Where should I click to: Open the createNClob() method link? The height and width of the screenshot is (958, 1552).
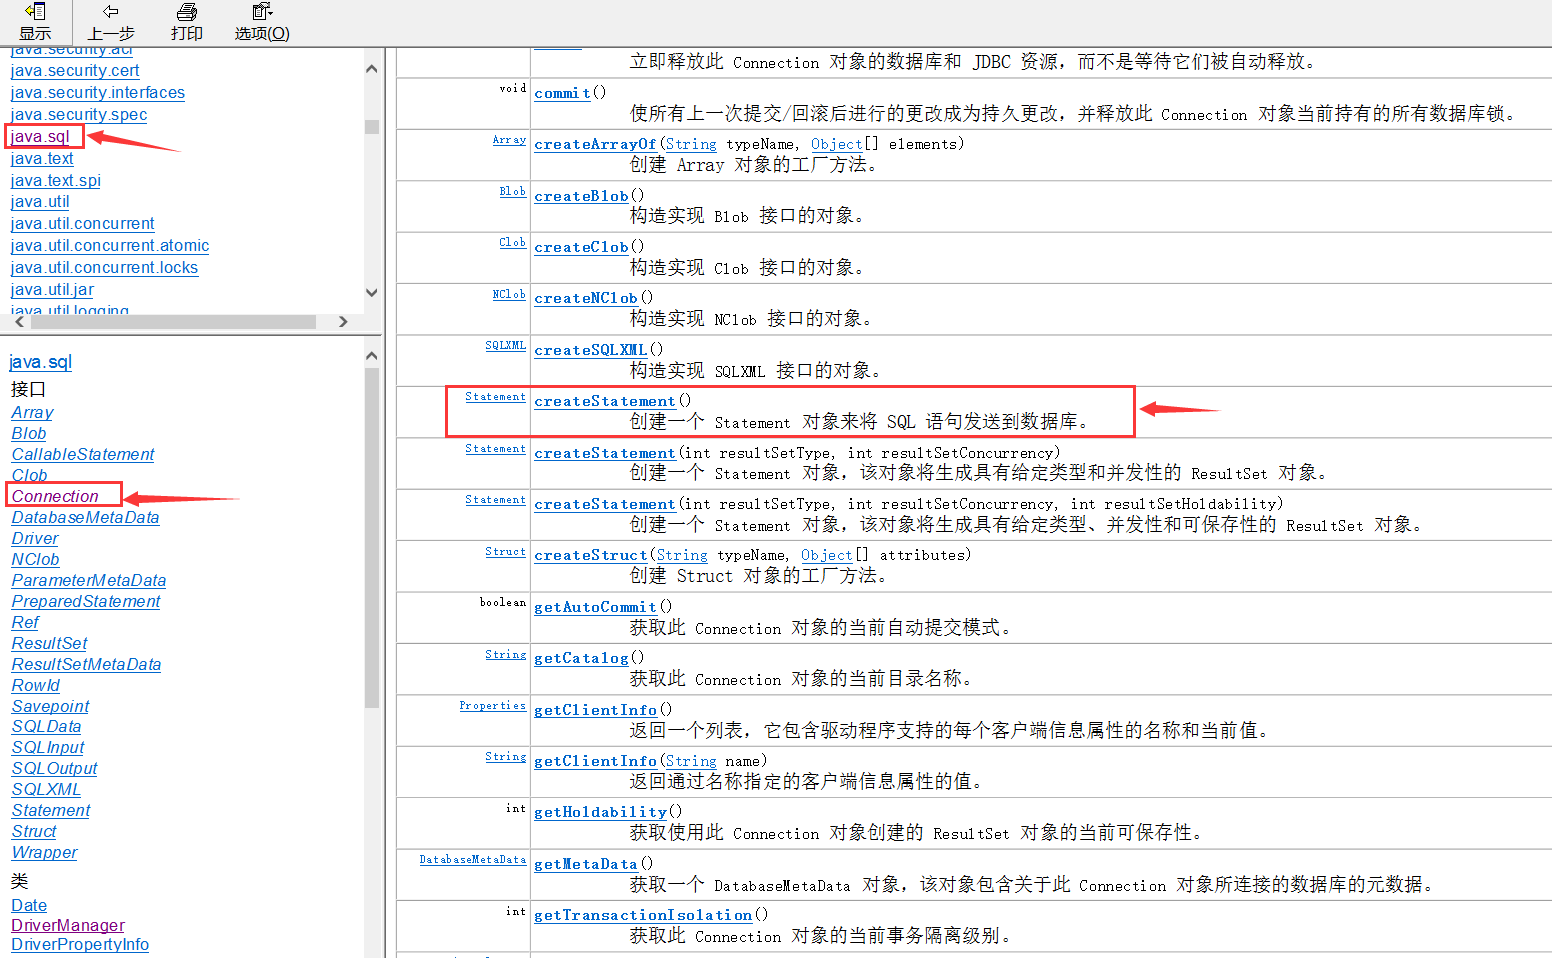point(586,298)
